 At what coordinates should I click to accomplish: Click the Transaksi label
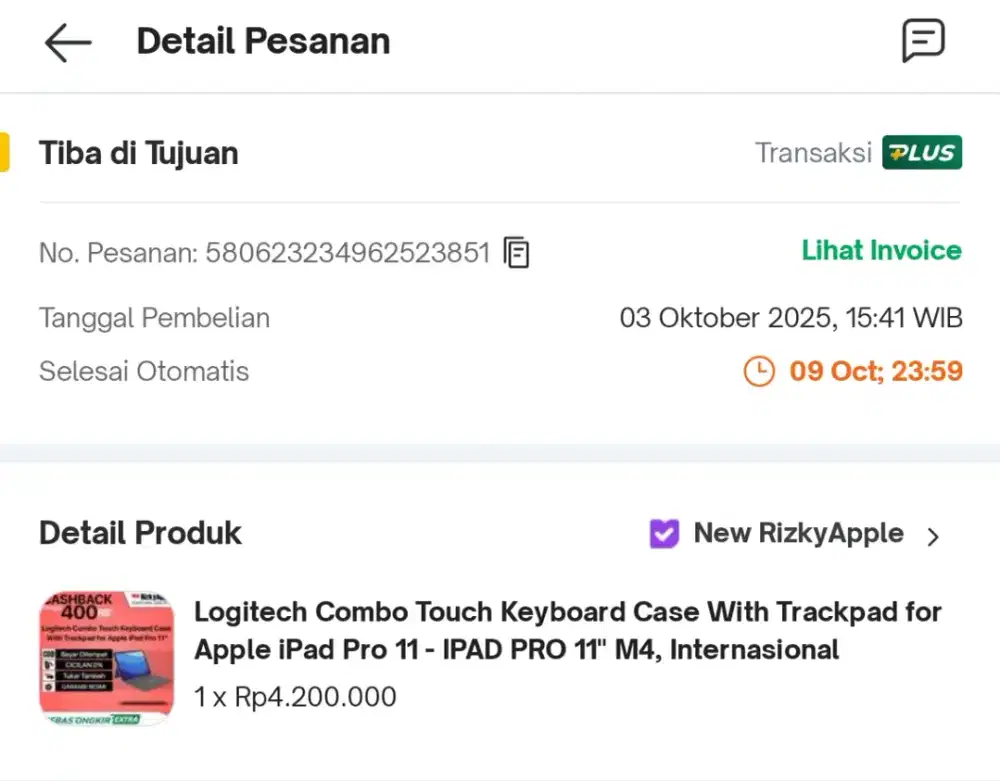[813, 153]
